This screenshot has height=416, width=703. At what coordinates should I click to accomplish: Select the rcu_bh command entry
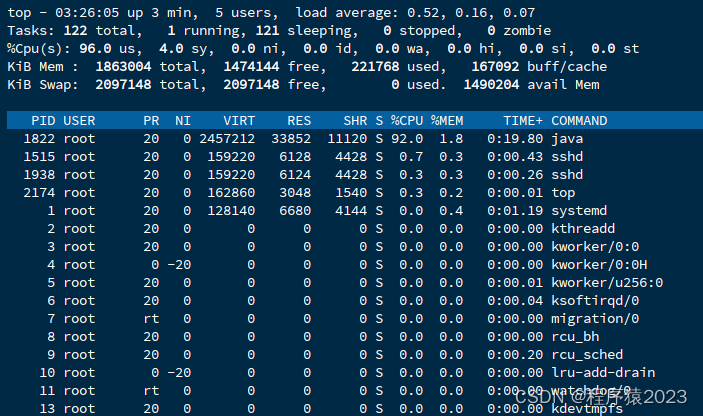pos(575,337)
